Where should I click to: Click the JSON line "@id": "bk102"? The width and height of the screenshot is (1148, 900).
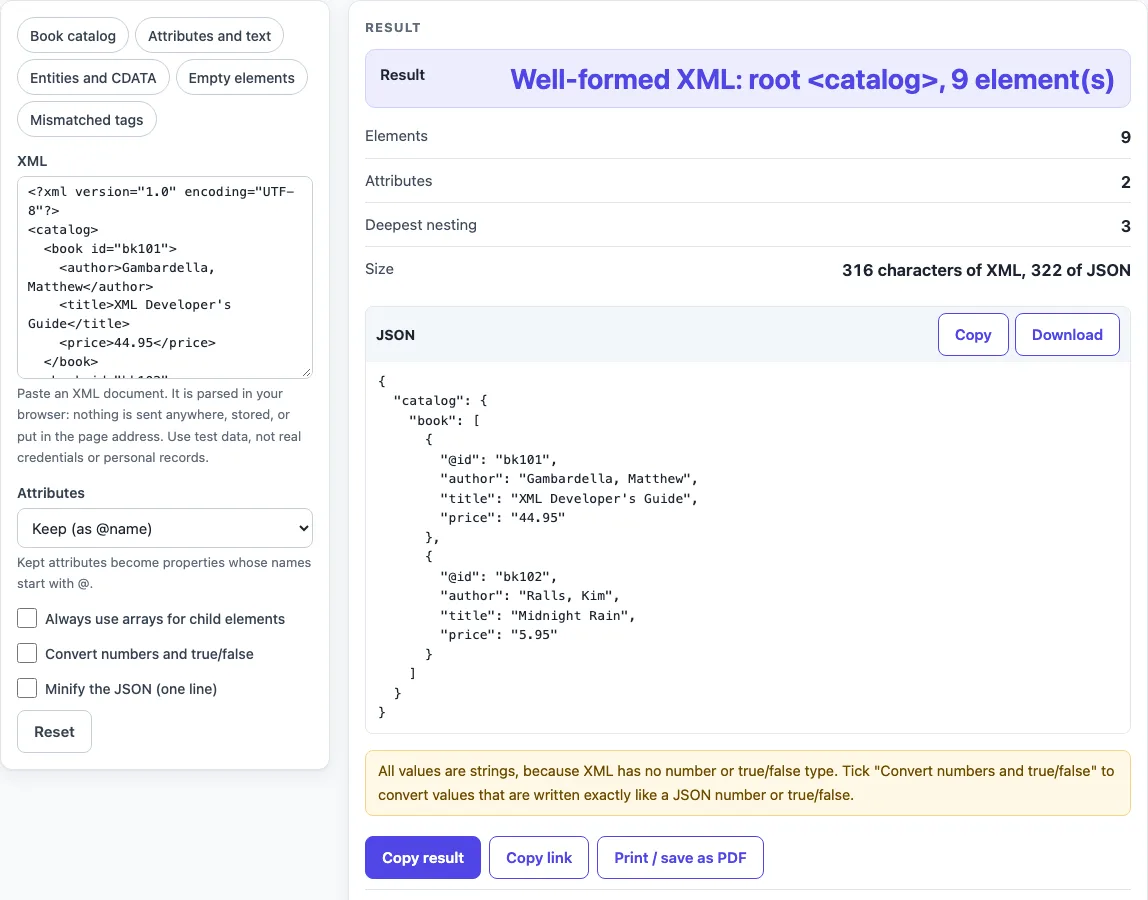[498, 576]
